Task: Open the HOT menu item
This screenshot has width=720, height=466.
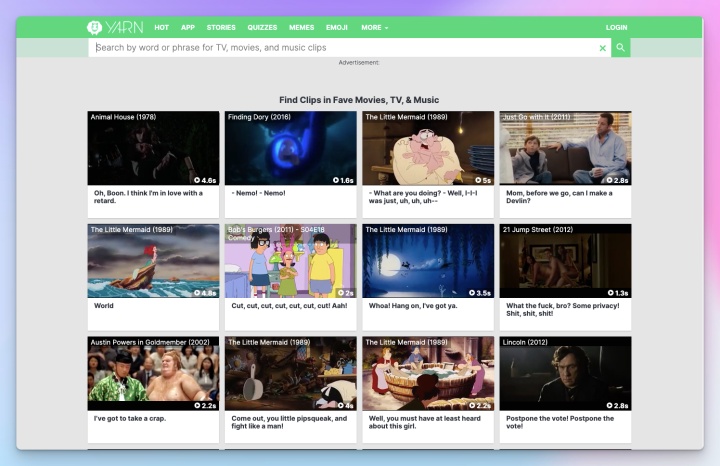Action: coord(161,28)
